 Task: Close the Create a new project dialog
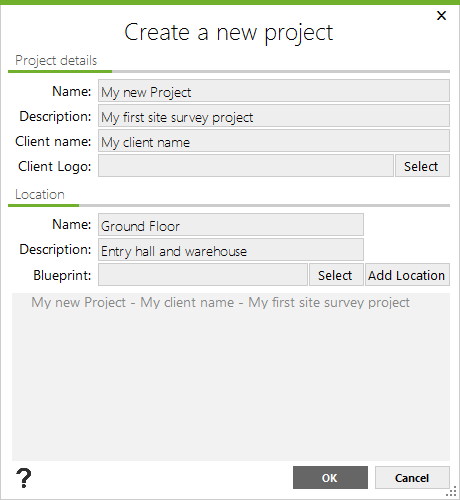pyautogui.click(x=441, y=15)
